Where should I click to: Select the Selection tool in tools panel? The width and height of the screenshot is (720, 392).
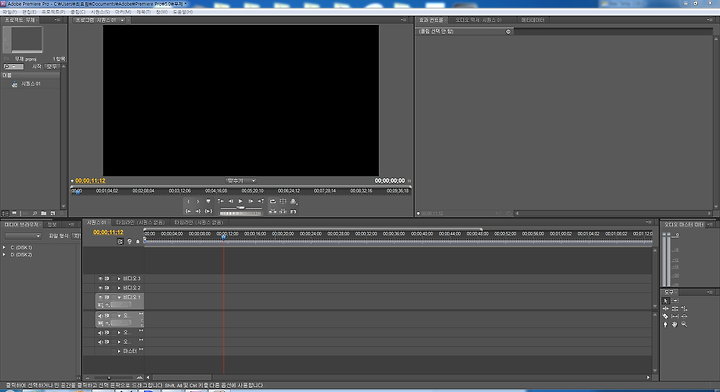coord(666,301)
